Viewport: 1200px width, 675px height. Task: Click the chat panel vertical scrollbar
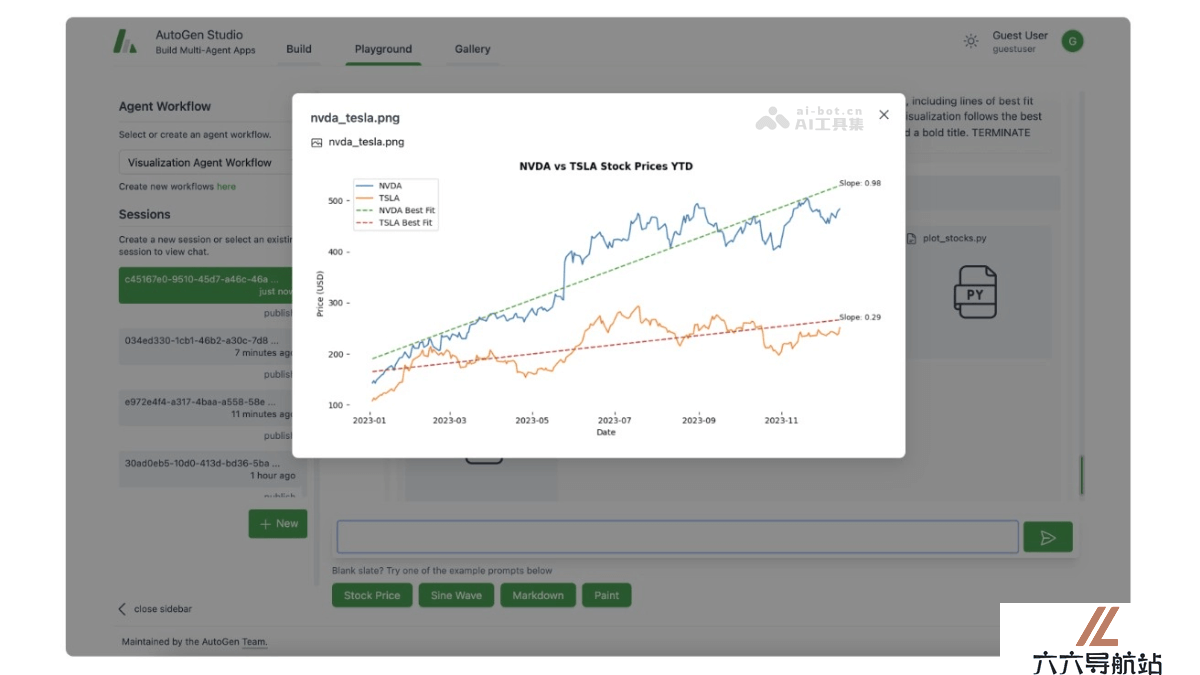click(x=1081, y=475)
